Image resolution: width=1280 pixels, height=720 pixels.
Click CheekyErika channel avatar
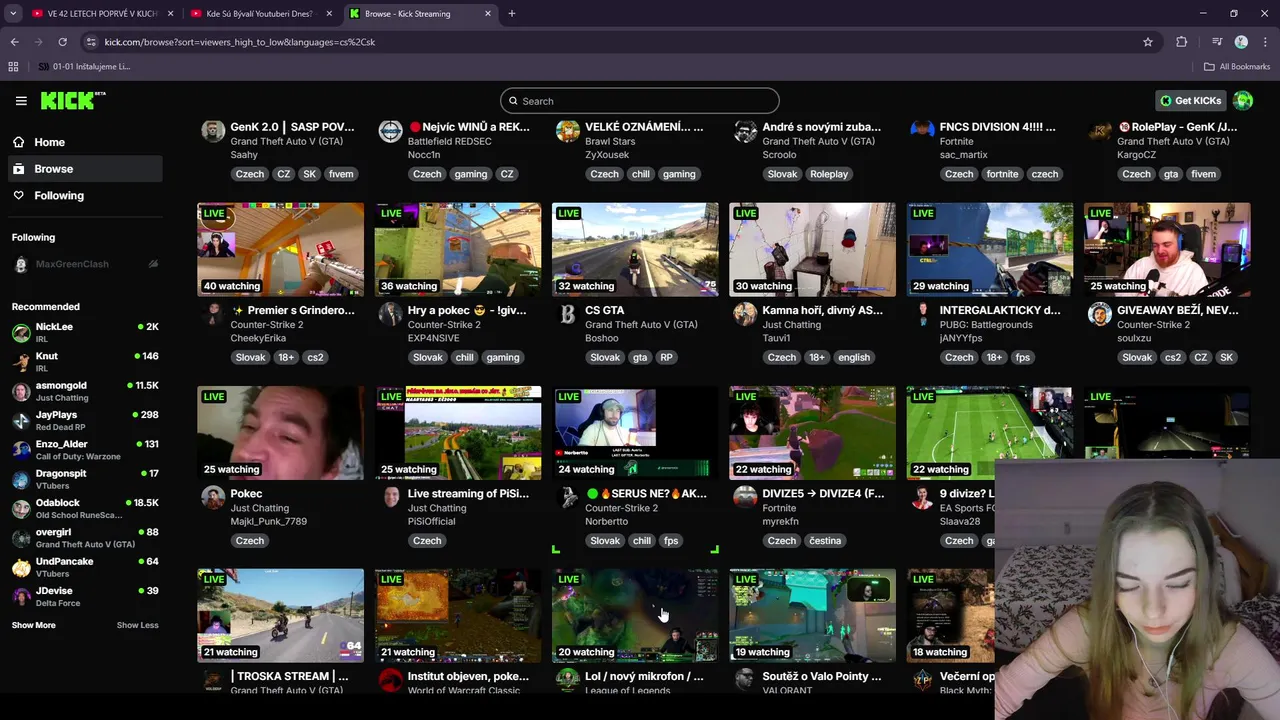click(213, 314)
